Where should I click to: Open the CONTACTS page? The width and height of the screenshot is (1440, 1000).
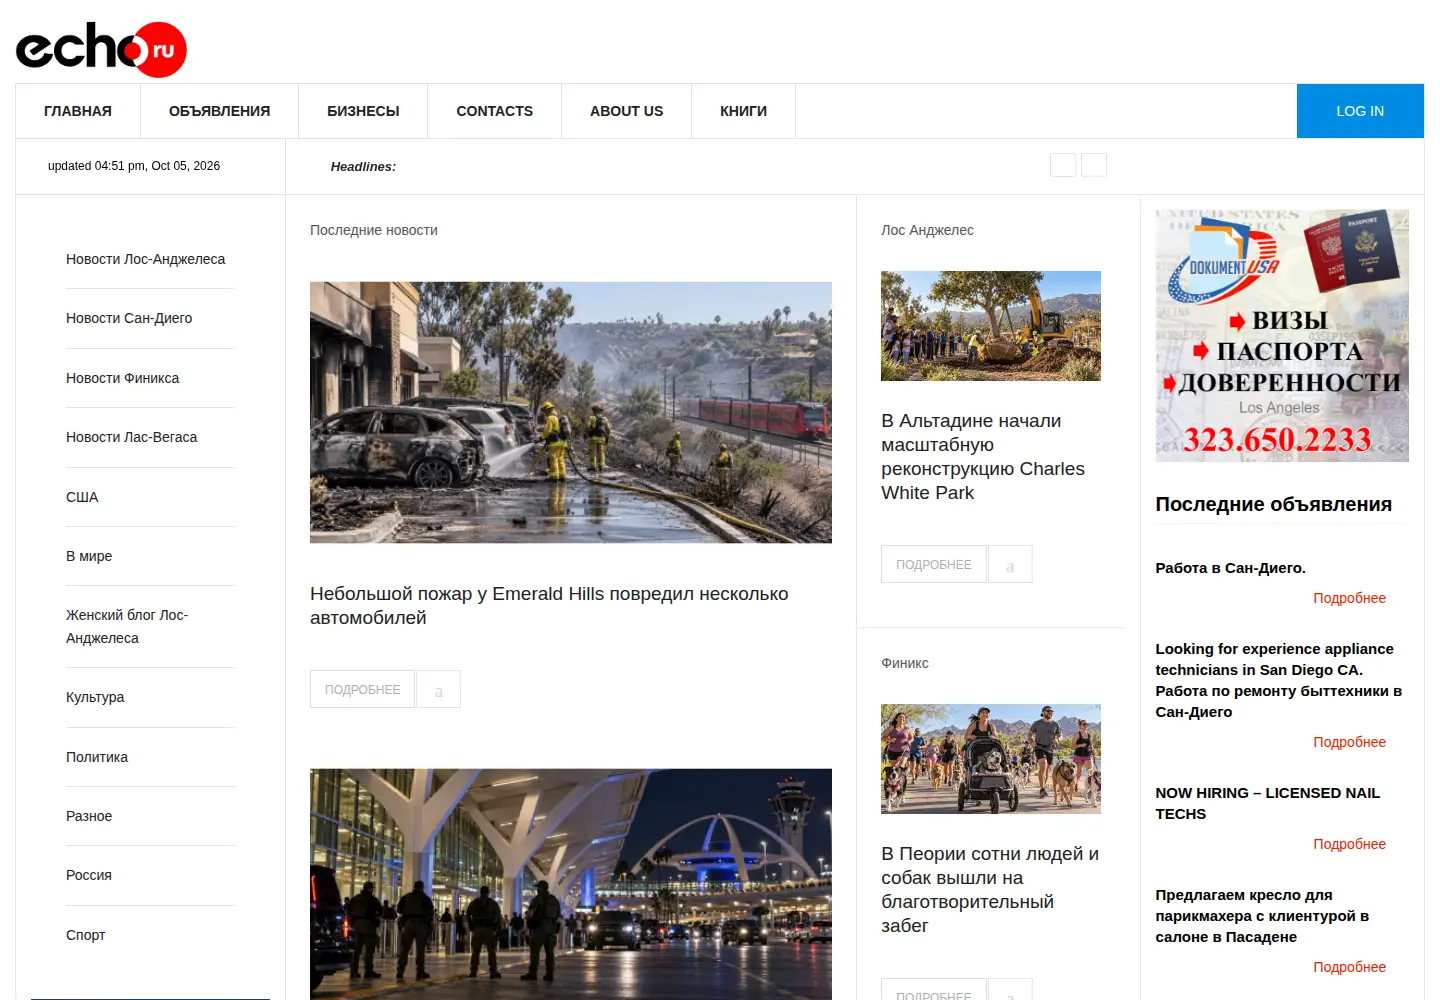tap(494, 111)
